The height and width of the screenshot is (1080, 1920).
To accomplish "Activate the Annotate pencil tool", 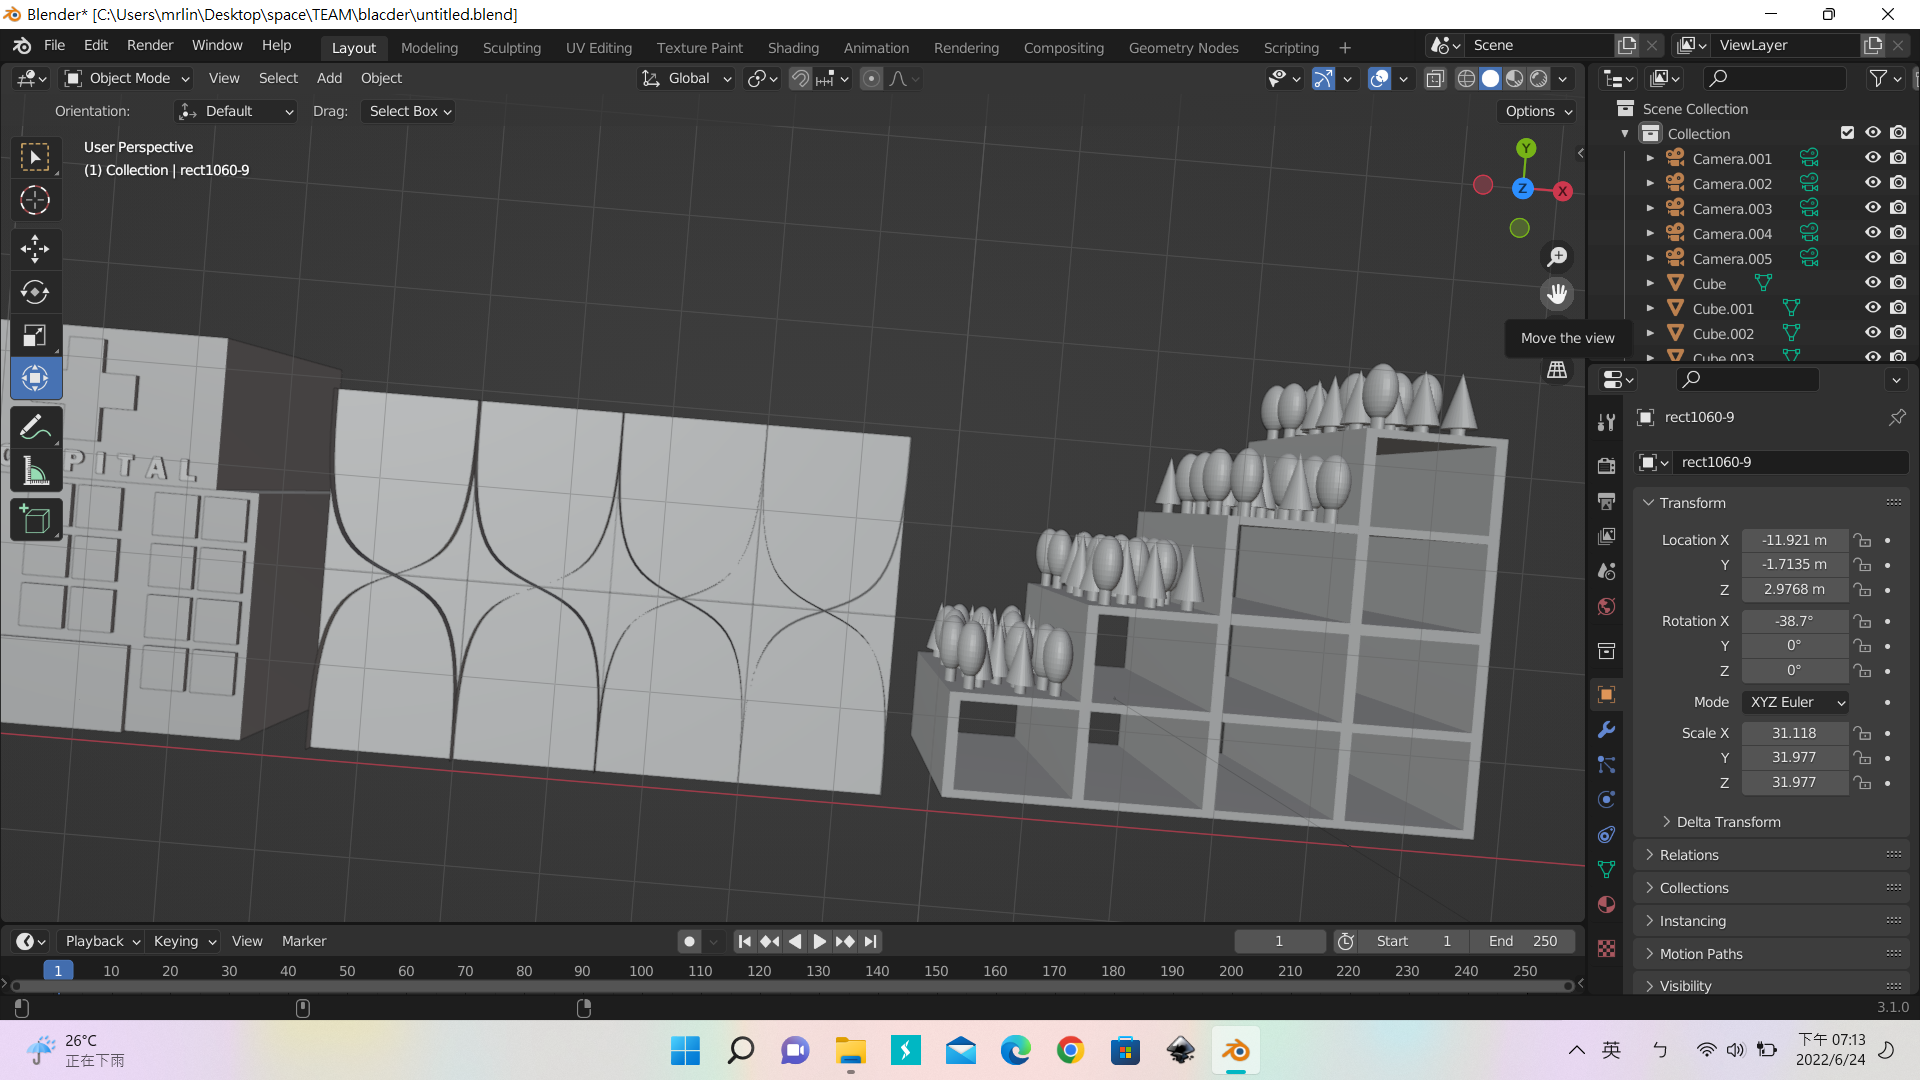I will pos(35,428).
